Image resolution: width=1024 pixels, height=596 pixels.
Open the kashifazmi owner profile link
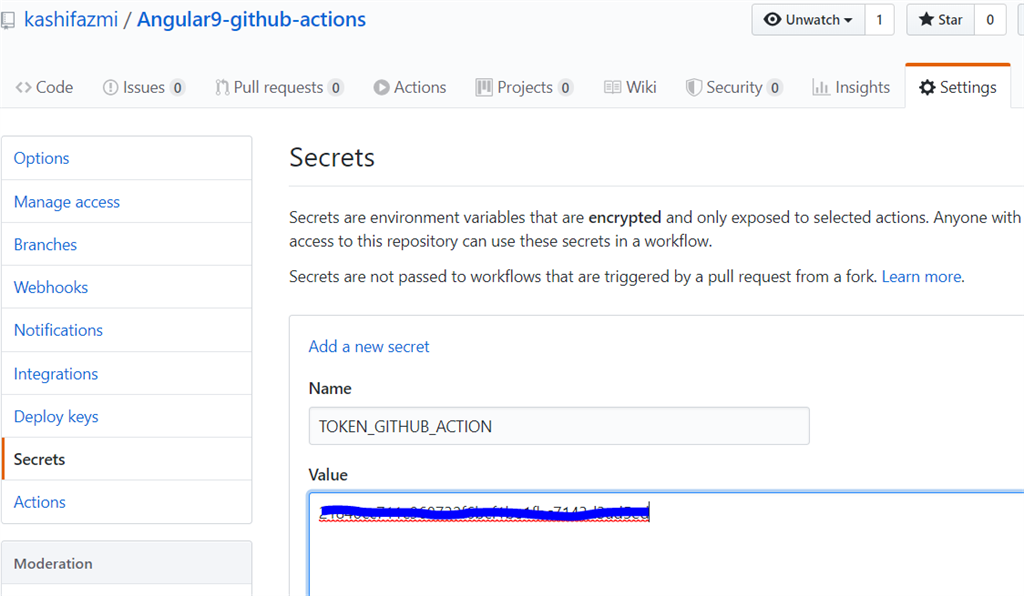[68, 20]
